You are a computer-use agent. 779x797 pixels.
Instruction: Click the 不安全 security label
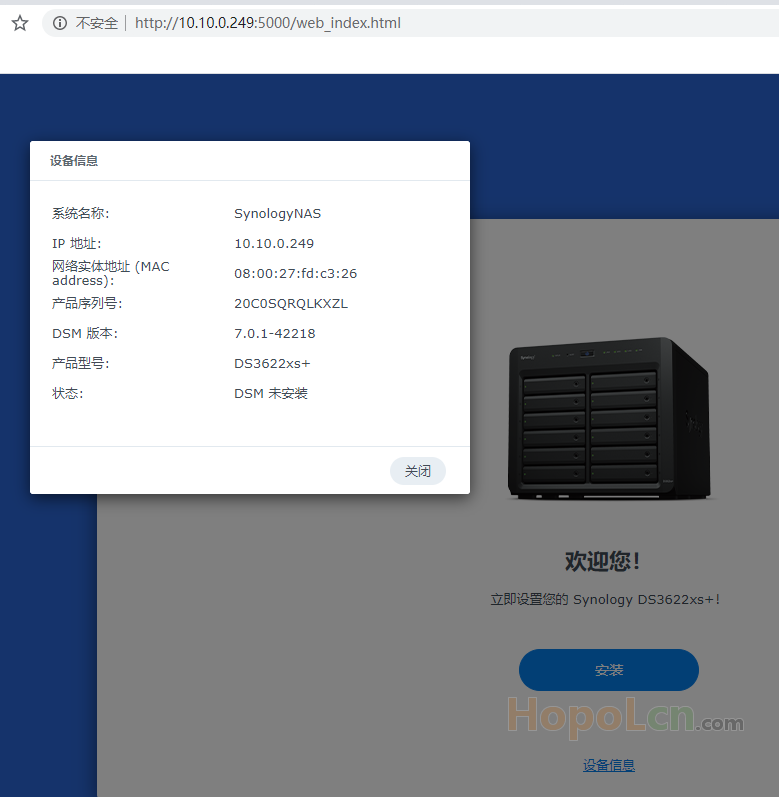(97, 23)
